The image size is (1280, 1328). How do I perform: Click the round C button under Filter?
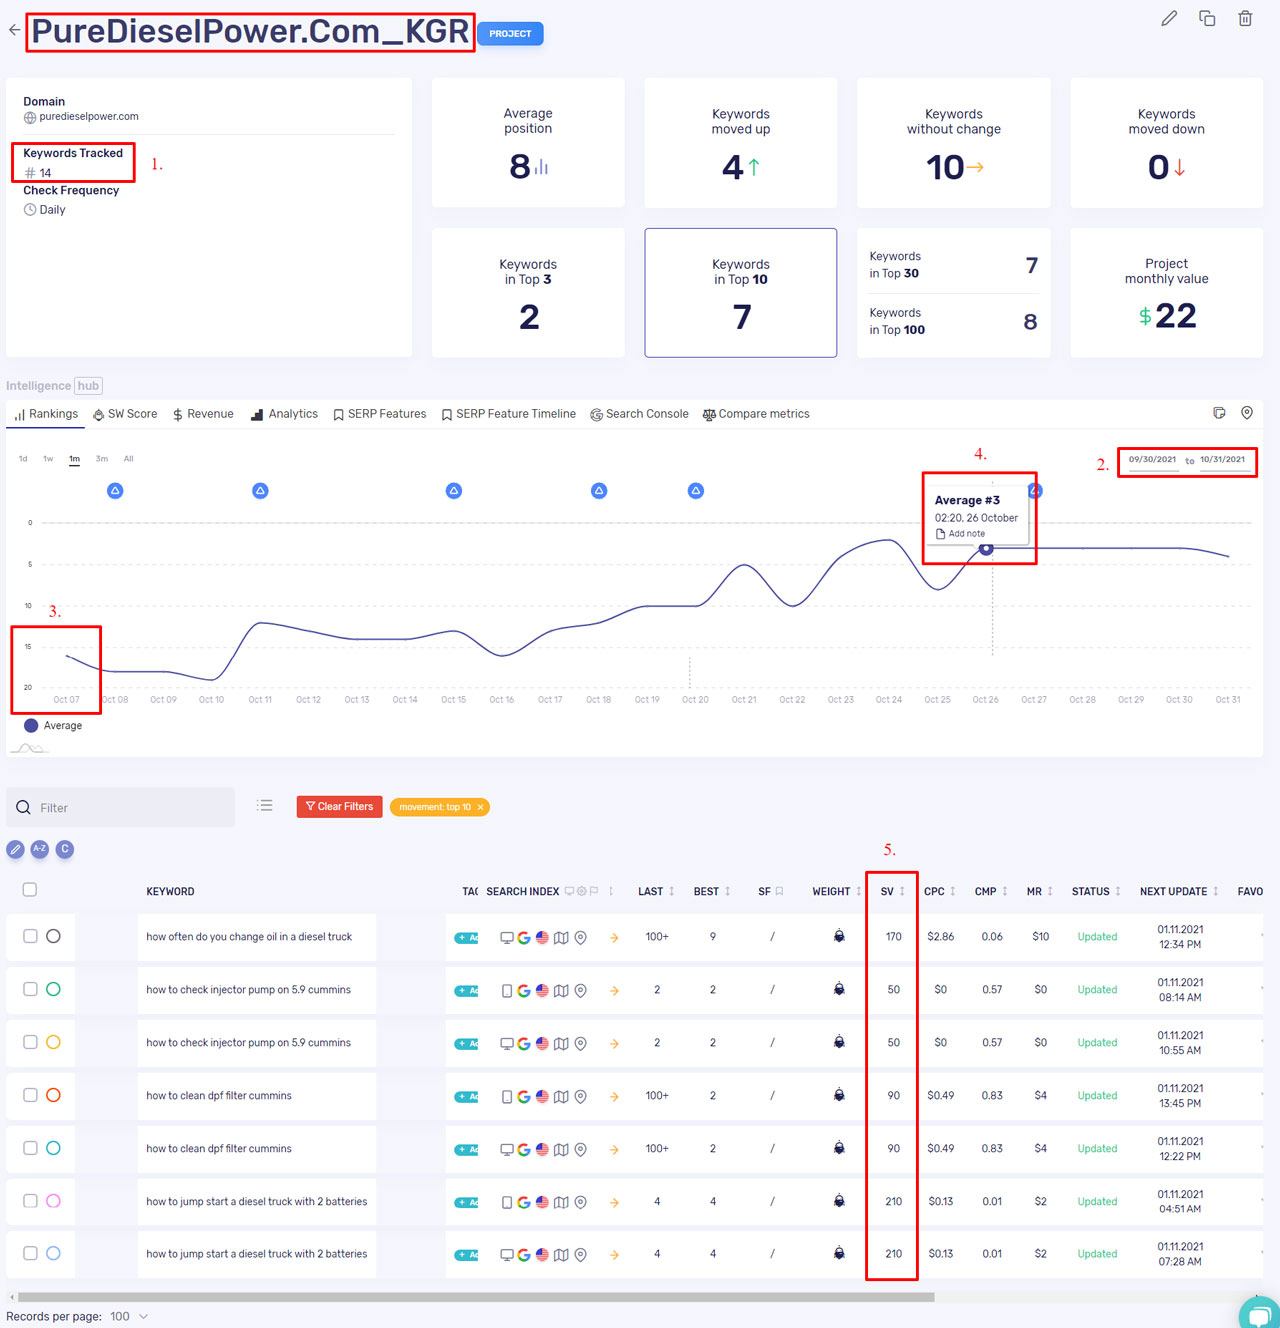click(x=65, y=849)
